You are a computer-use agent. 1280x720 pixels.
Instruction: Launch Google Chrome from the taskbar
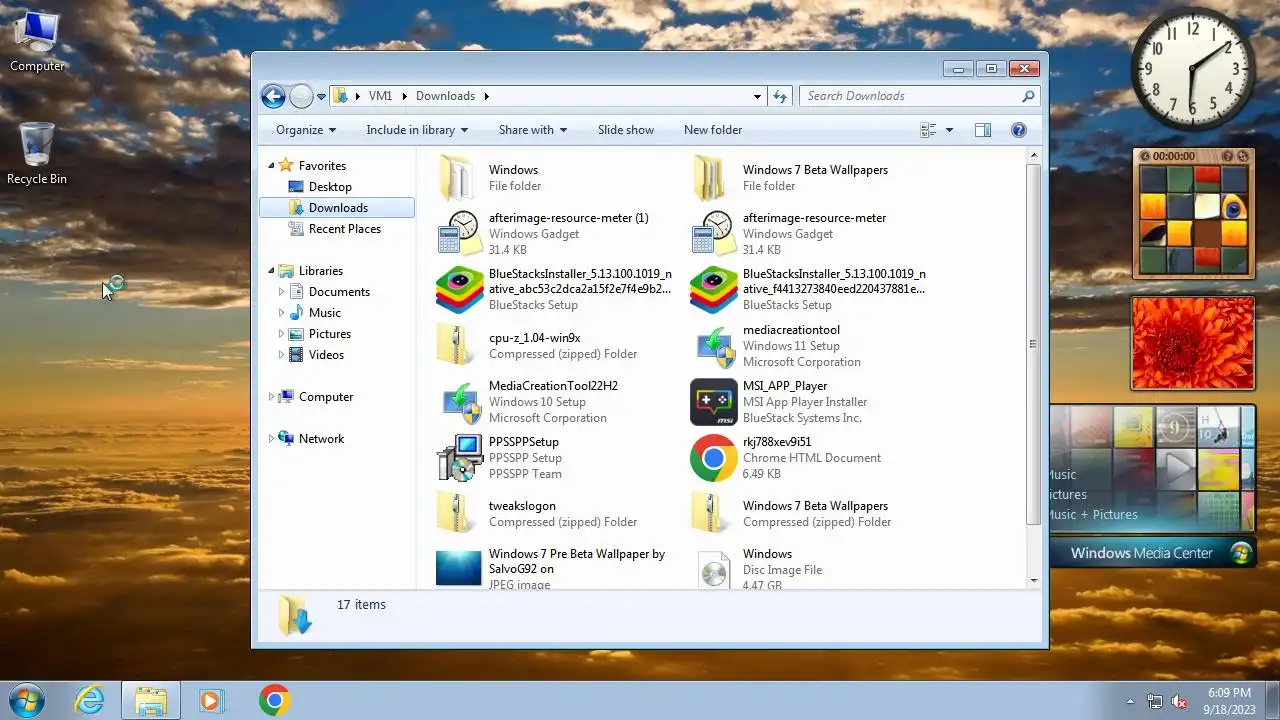coord(275,700)
